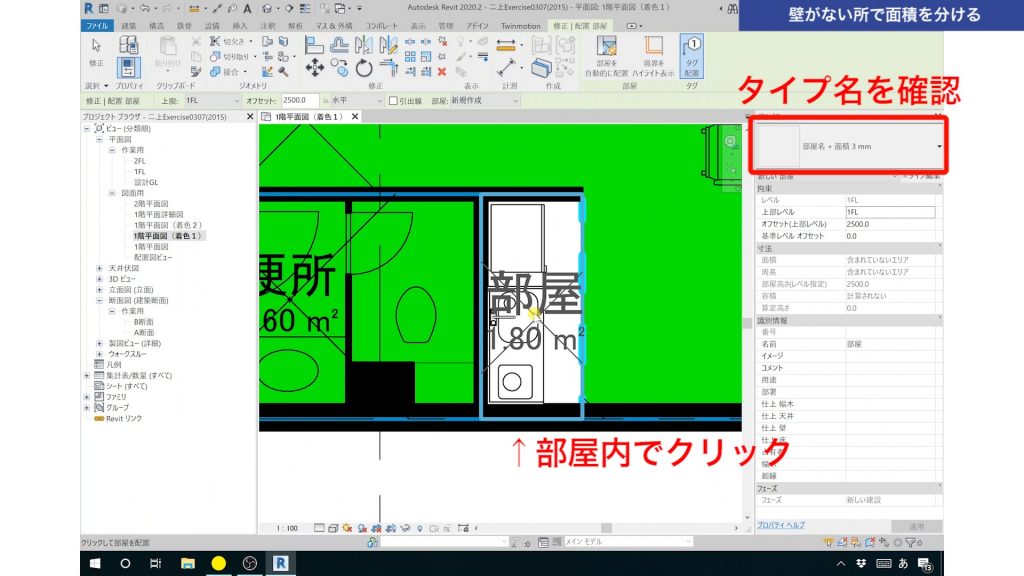1024x576 pixels.
Task: Open the sun path icon in view control bar
Action: [347, 528]
